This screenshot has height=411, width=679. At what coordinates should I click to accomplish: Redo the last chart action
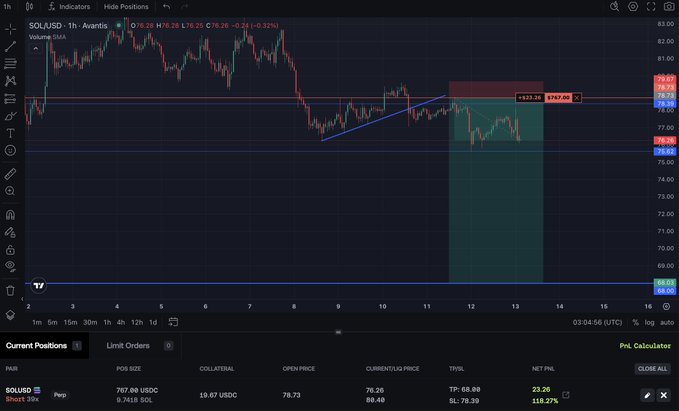click(x=184, y=6)
